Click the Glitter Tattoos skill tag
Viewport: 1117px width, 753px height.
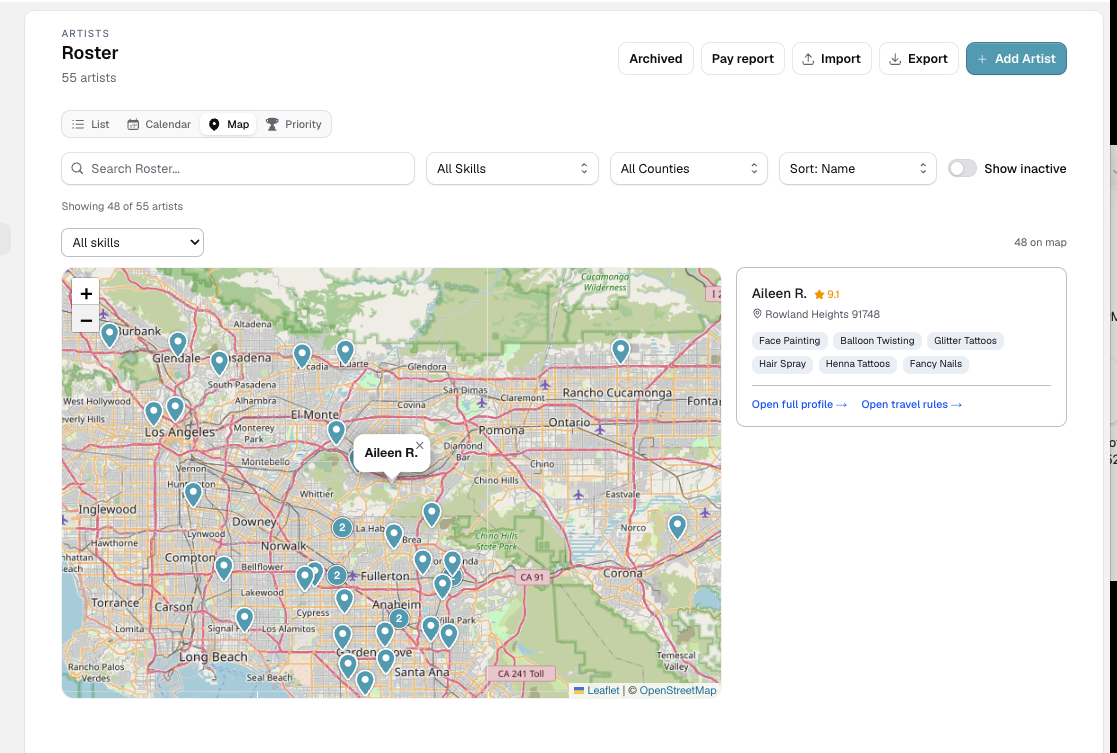click(965, 341)
